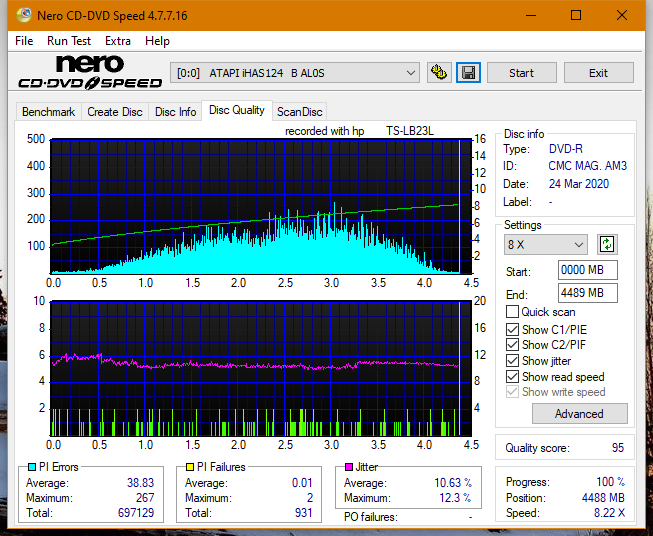The image size is (653, 536).
Task: Click the PI errors graph area
Action: point(261,206)
